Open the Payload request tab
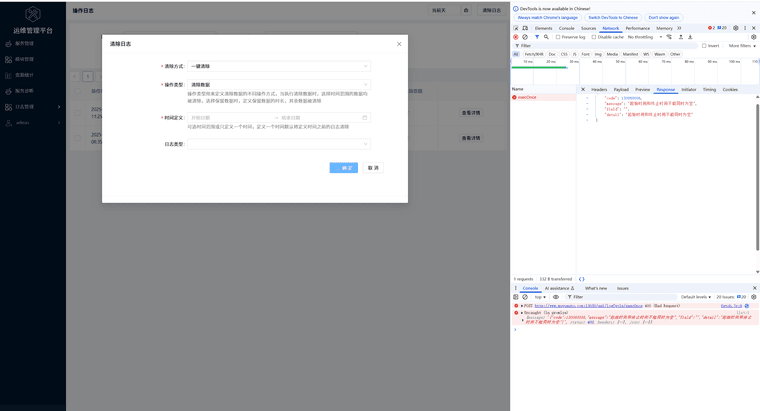 (x=621, y=89)
